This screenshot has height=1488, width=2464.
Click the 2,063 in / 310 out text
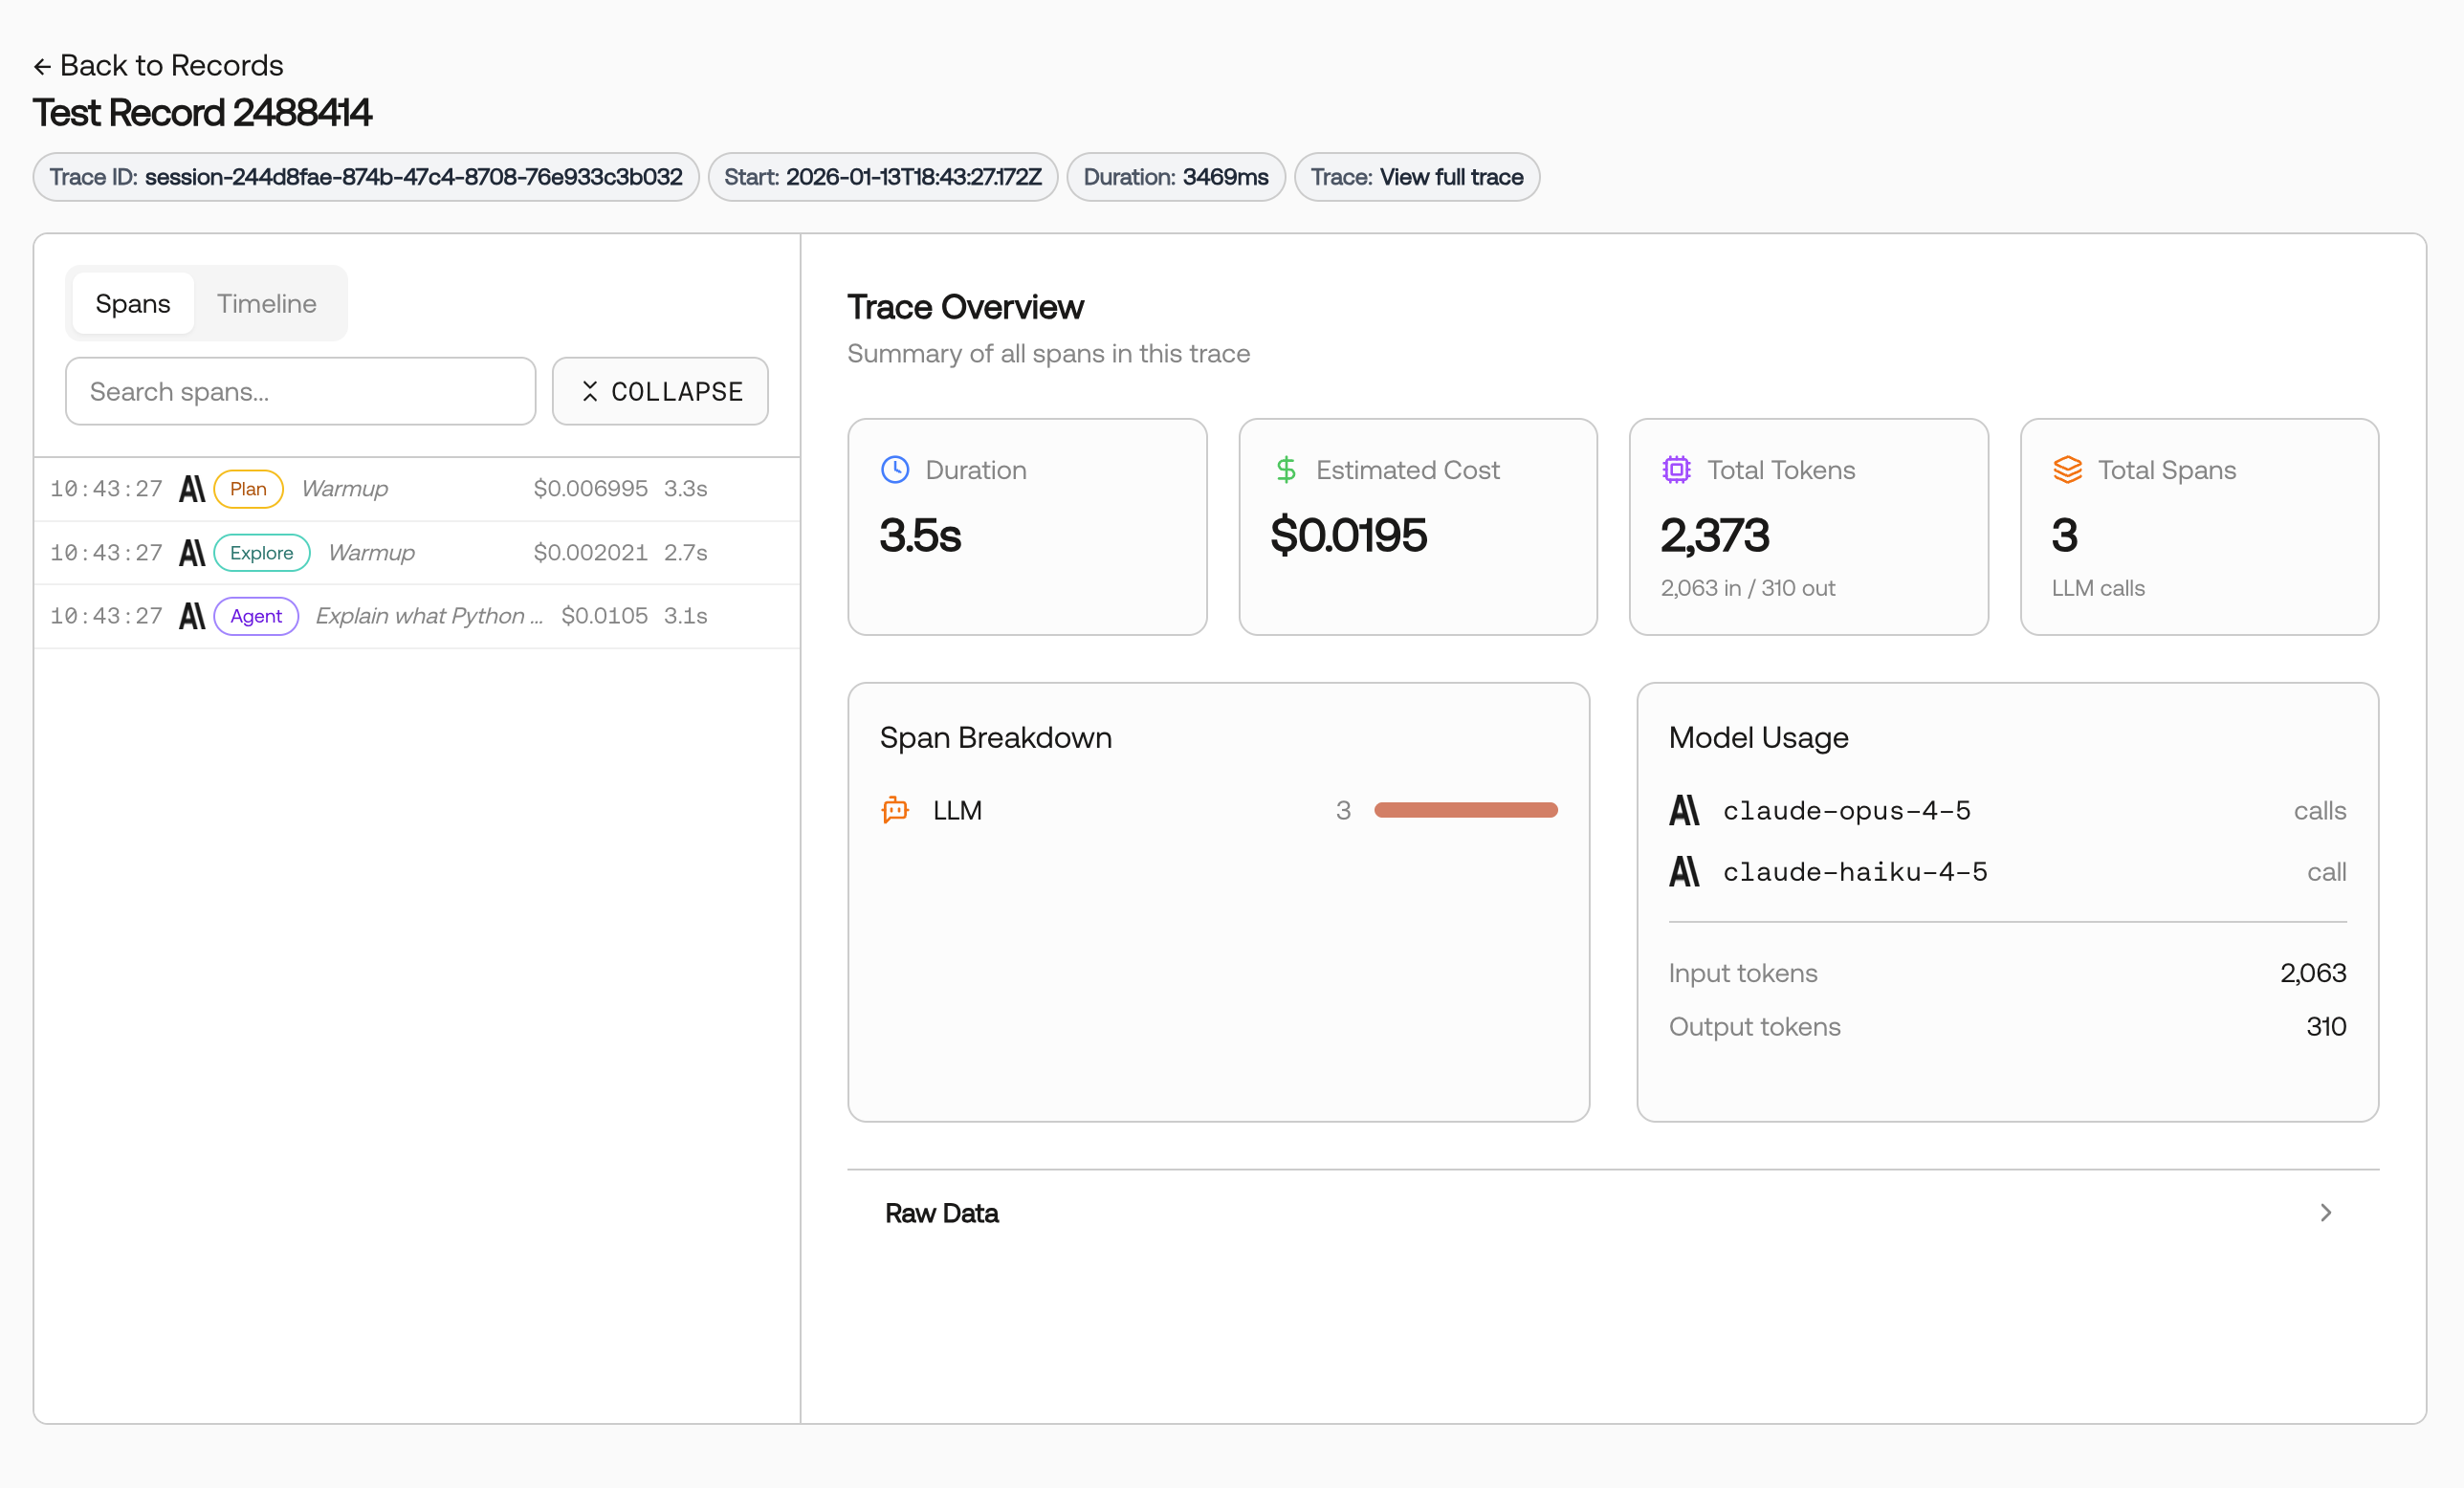coord(1748,588)
